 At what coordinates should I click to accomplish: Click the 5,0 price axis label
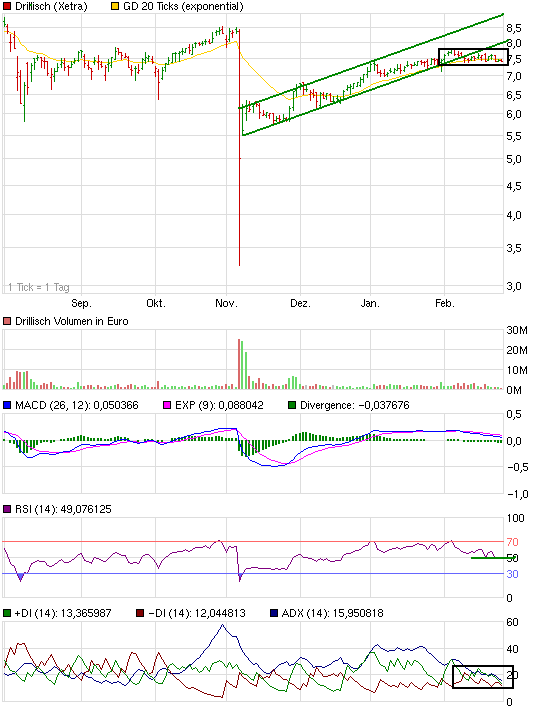(514, 159)
